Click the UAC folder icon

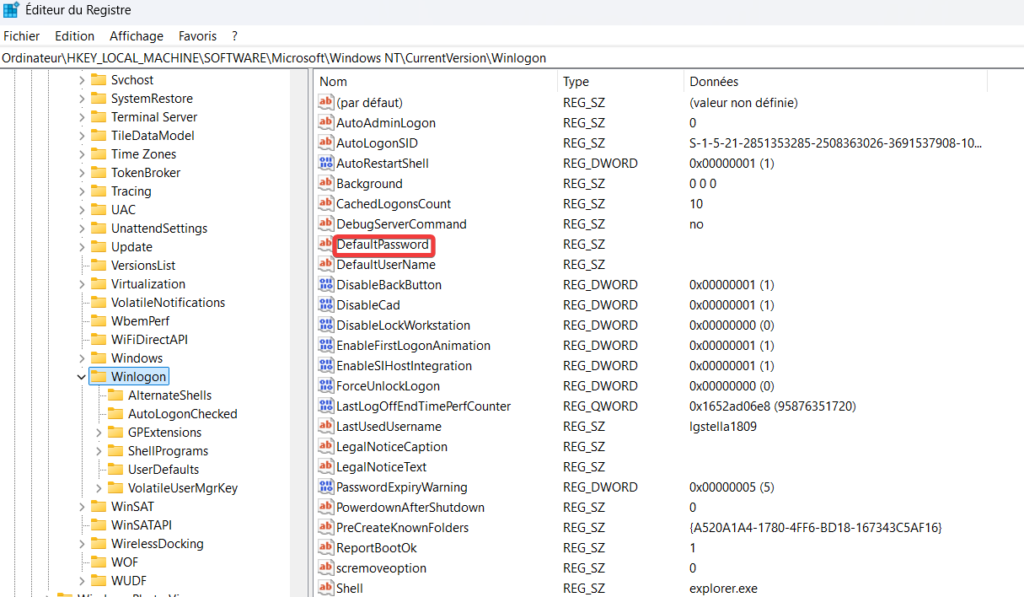(x=99, y=210)
